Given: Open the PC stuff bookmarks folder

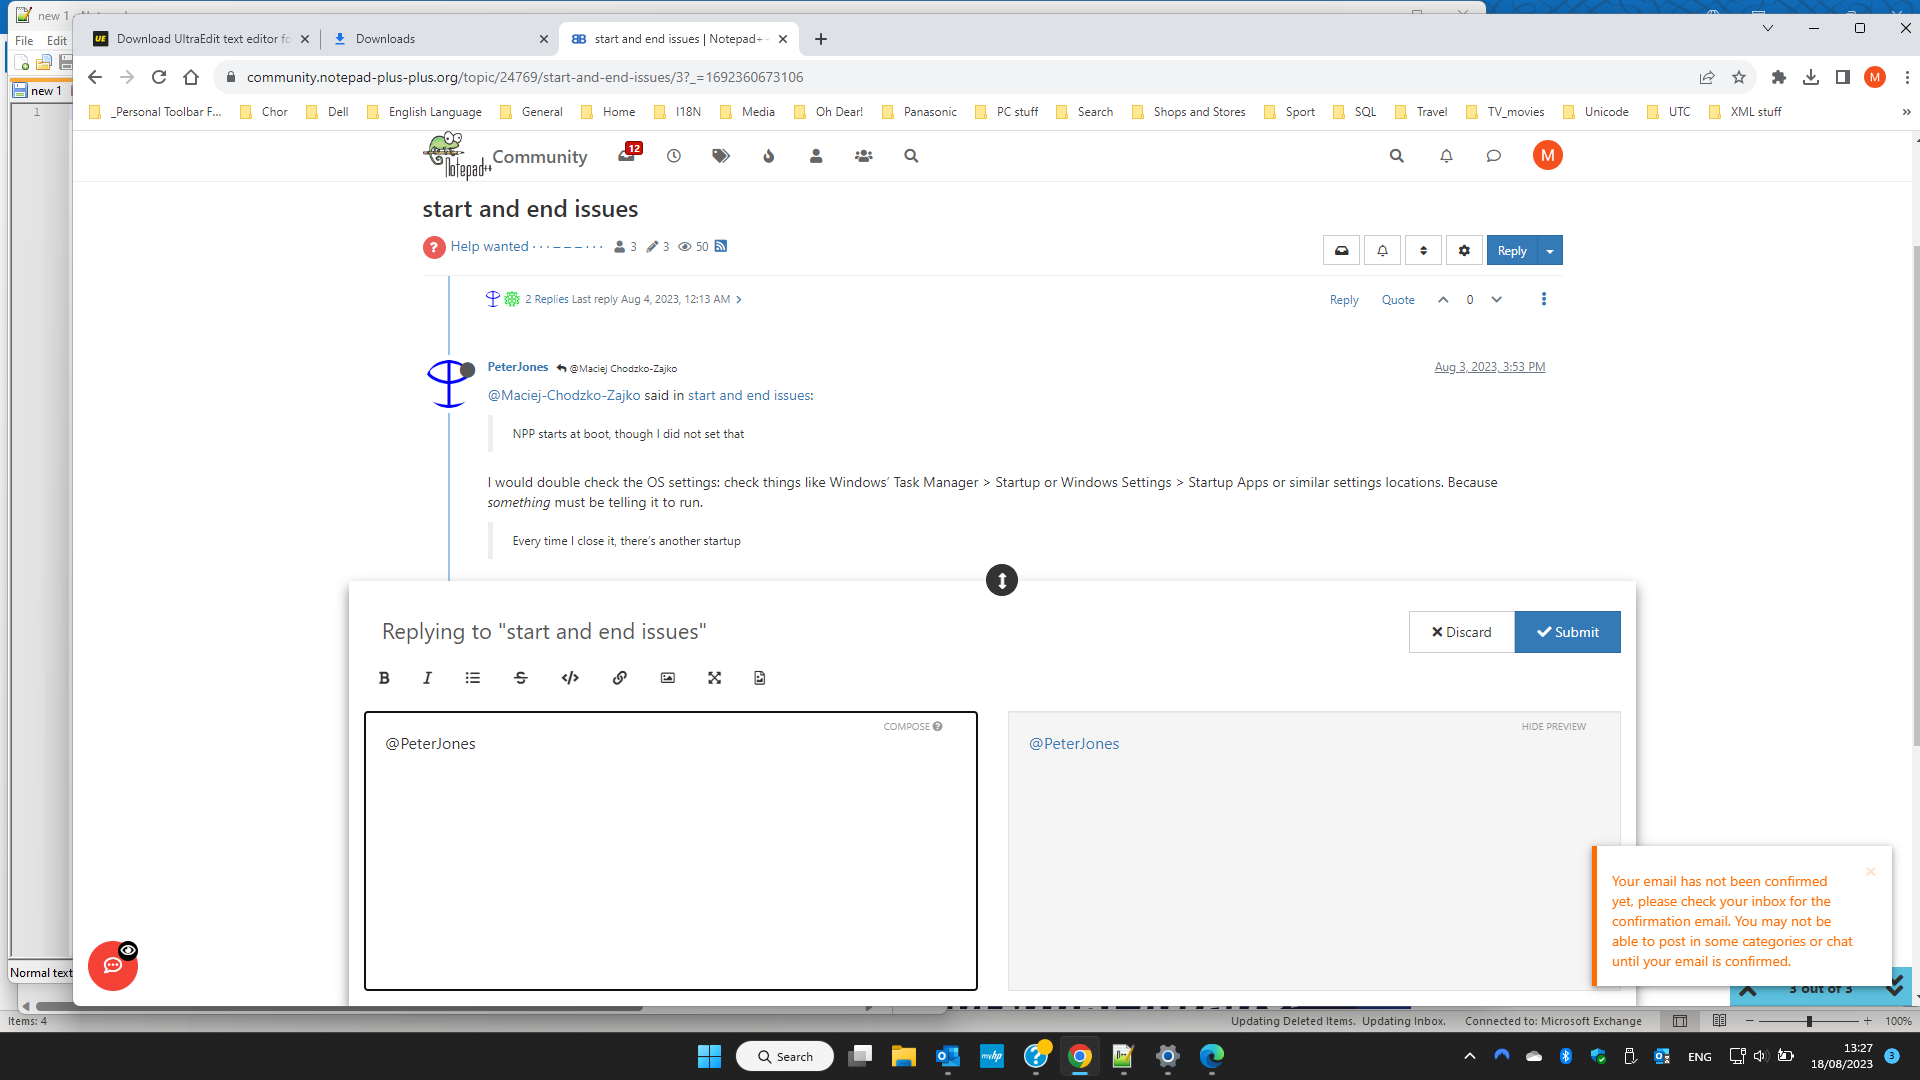Looking at the screenshot, I should click(x=1007, y=112).
